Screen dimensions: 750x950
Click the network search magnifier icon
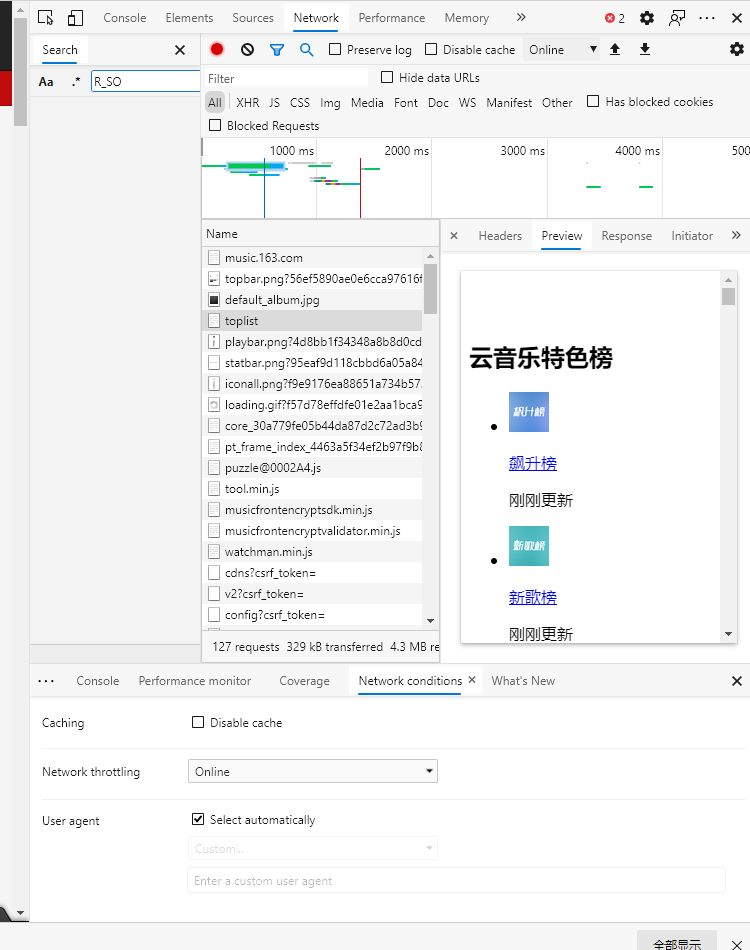[x=307, y=50]
